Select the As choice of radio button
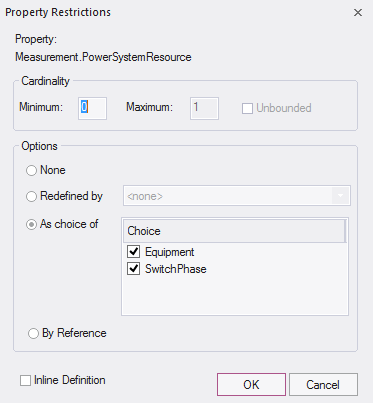The height and width of the screenshot is (403, 373). tap(31, 225)
